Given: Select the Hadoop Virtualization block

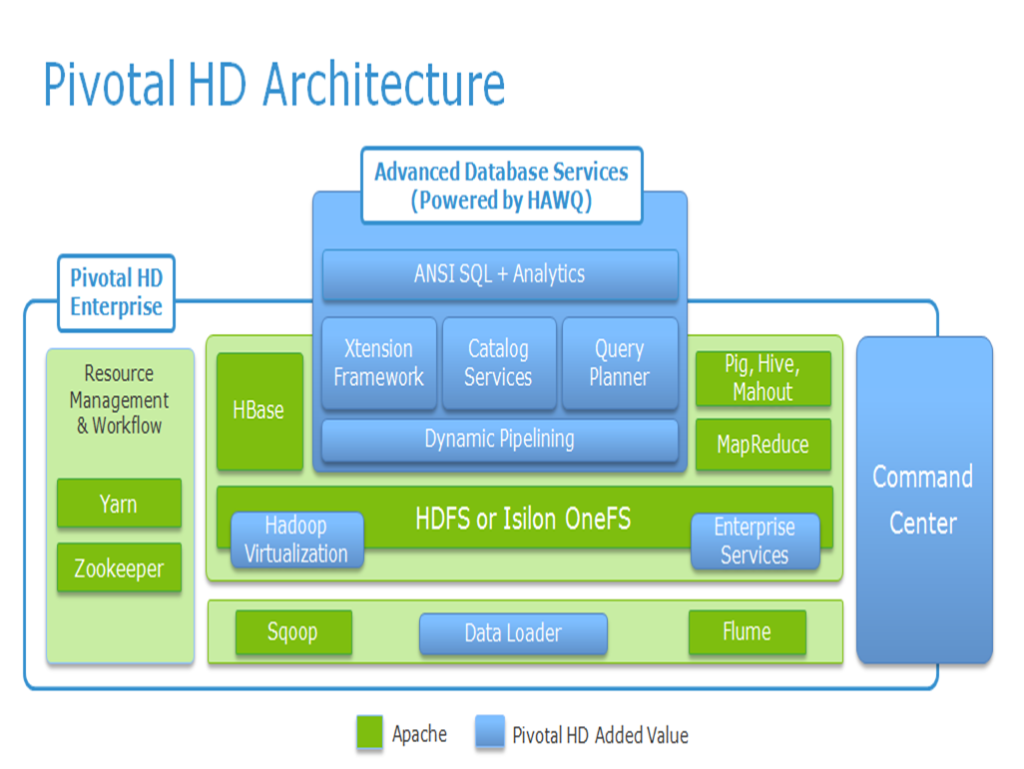Looking at the screenshot, I should click(x=296, y=539).
